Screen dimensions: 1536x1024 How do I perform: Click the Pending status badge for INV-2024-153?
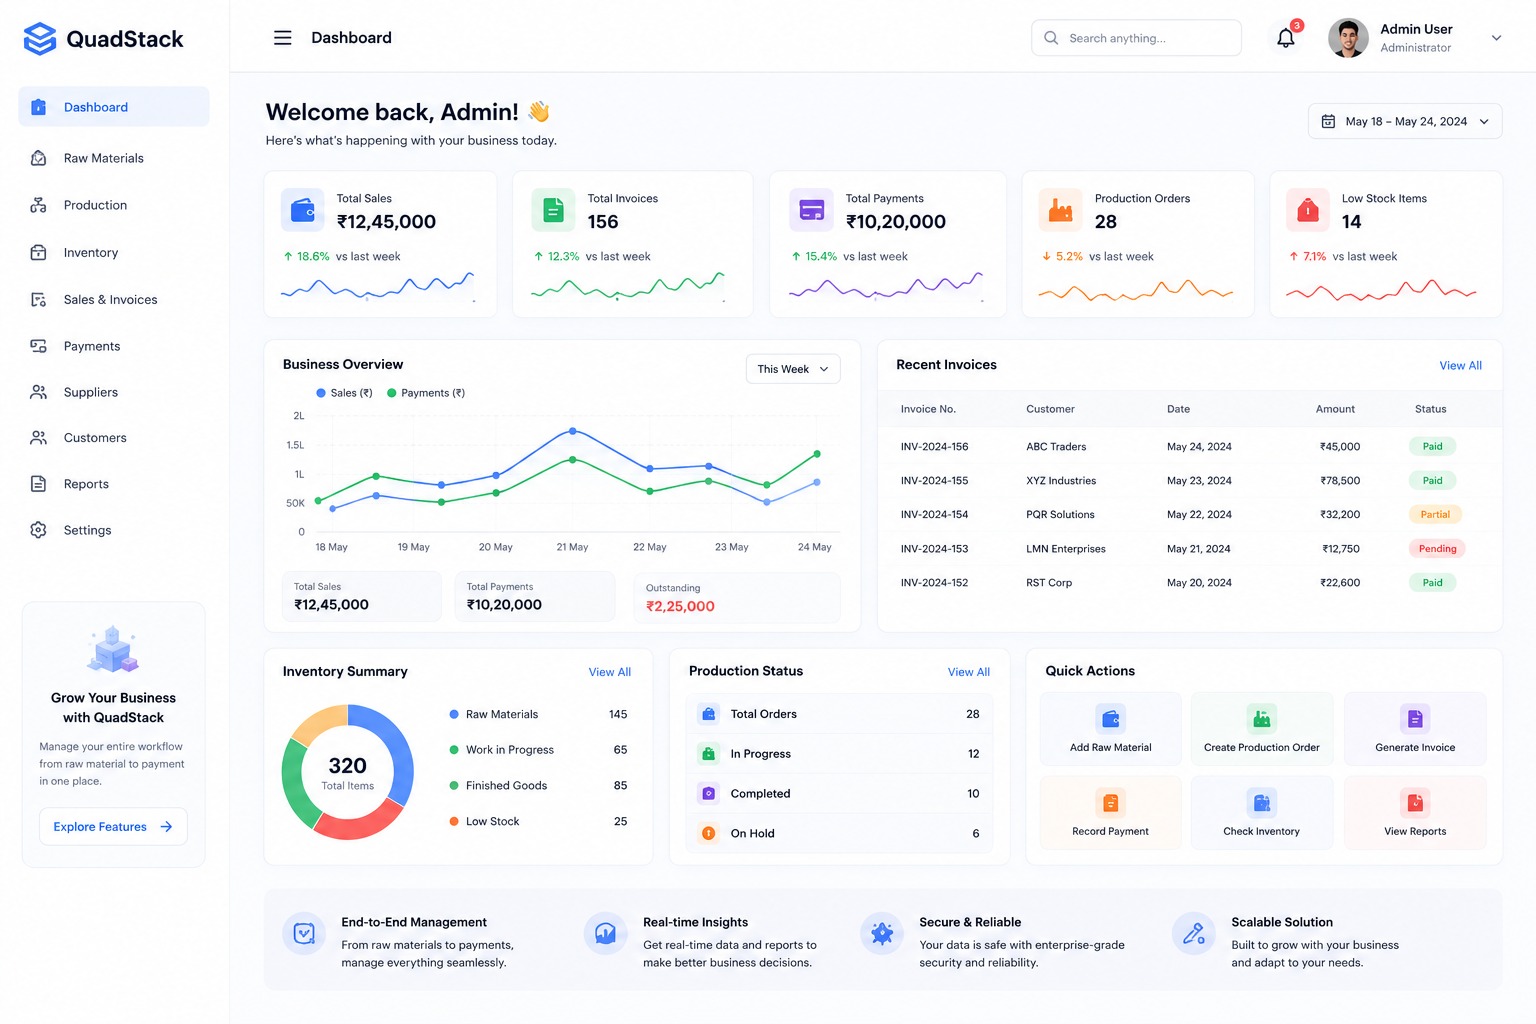[x=1437, y=549]
